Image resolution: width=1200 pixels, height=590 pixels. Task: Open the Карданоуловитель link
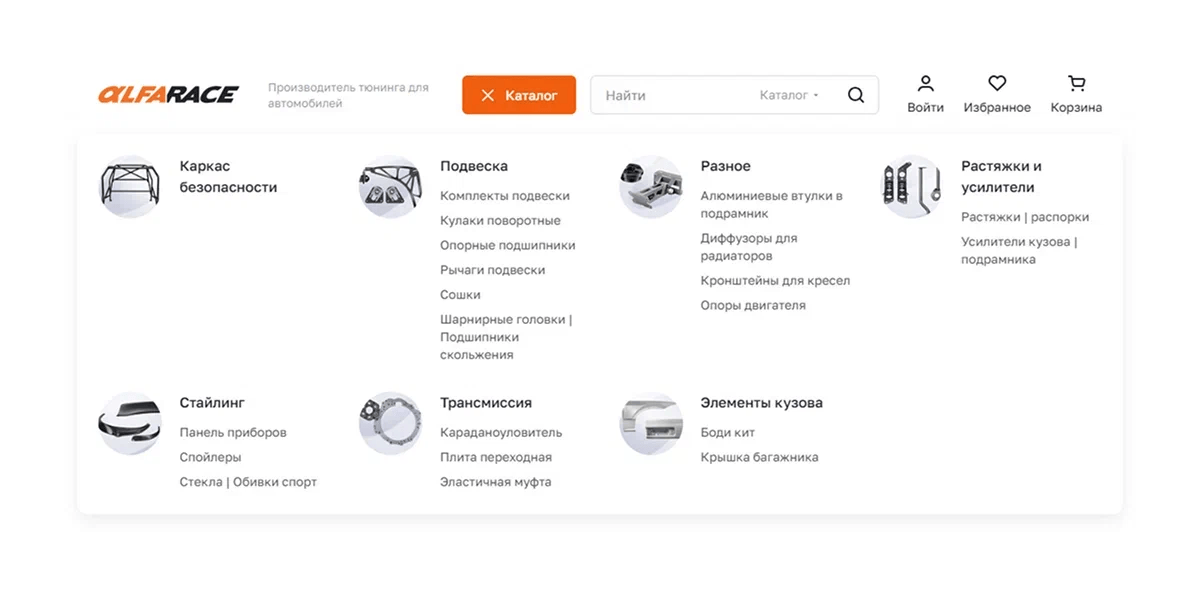(x=501, y=433)
